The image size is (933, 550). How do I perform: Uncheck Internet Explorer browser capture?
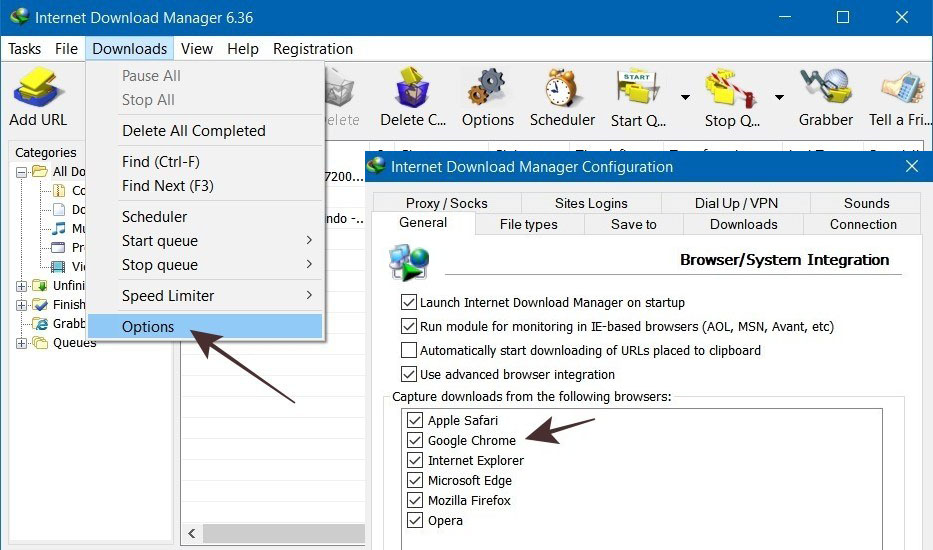(x=415, y=460)
